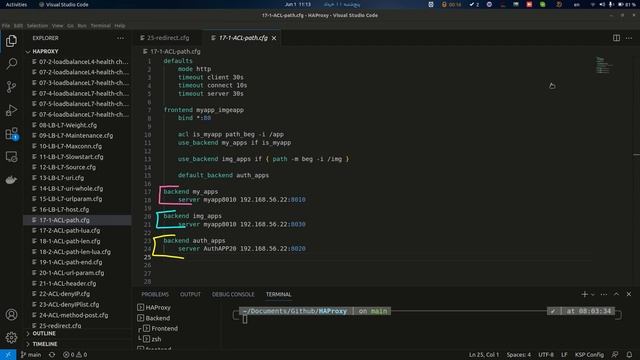
Task: Open 09-LB-L7-Maintenance.cfg file
Action: 76,136
